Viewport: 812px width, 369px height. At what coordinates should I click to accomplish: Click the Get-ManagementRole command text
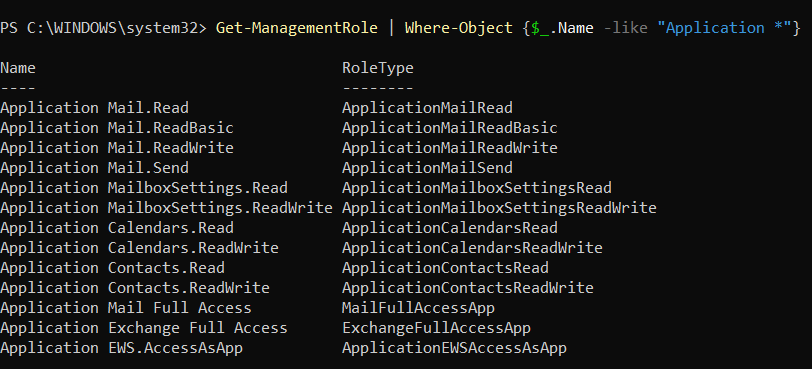297,27
